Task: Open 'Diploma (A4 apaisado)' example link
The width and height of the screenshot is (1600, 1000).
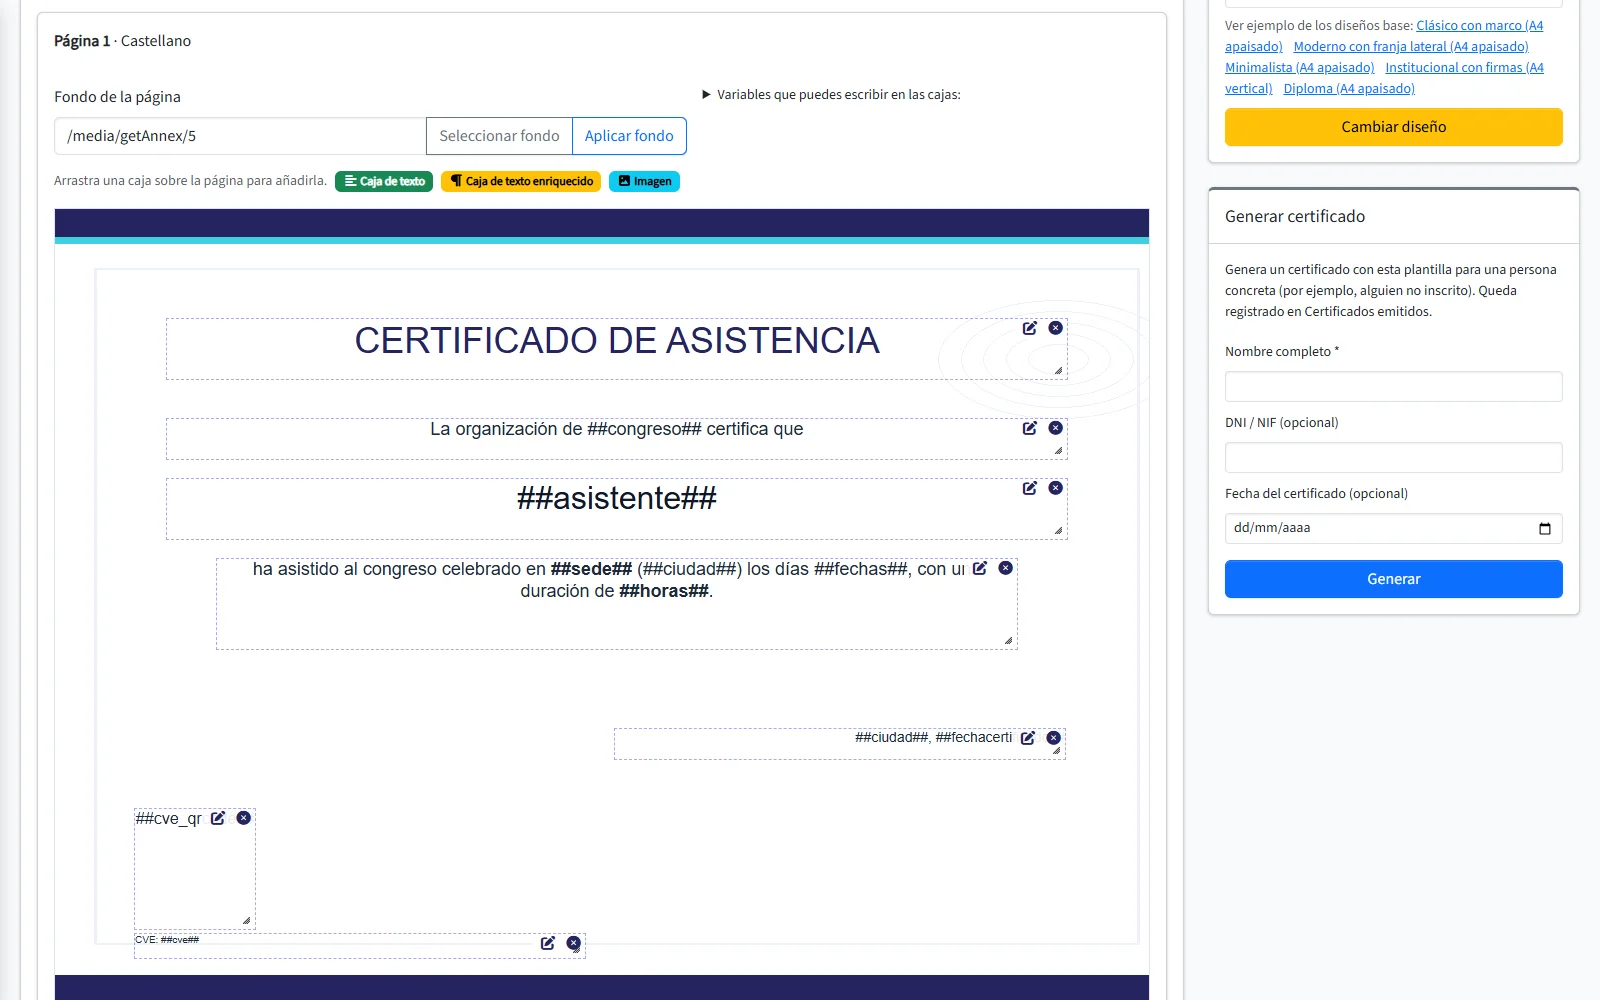Action: pyautogui.click(x=1349, y=89)
